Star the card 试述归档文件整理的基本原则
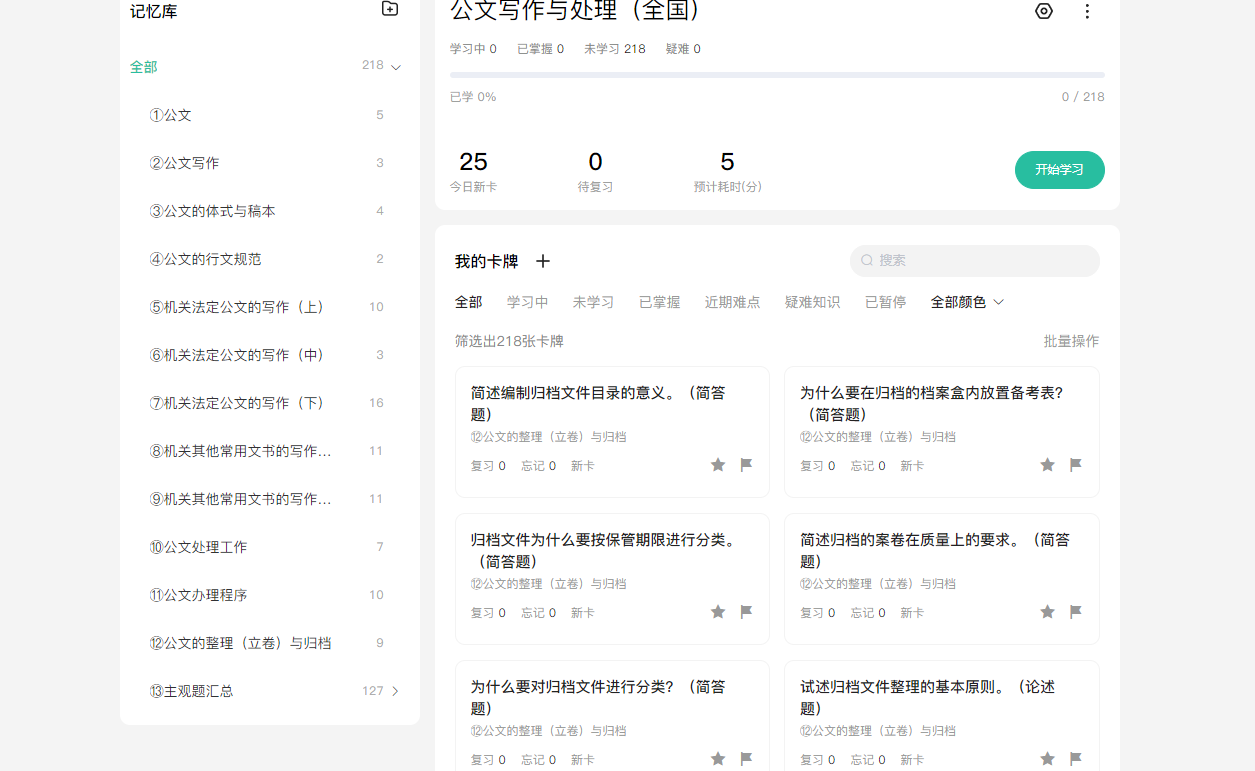This screenshot has height=771, width=1255. point(1047,759)
